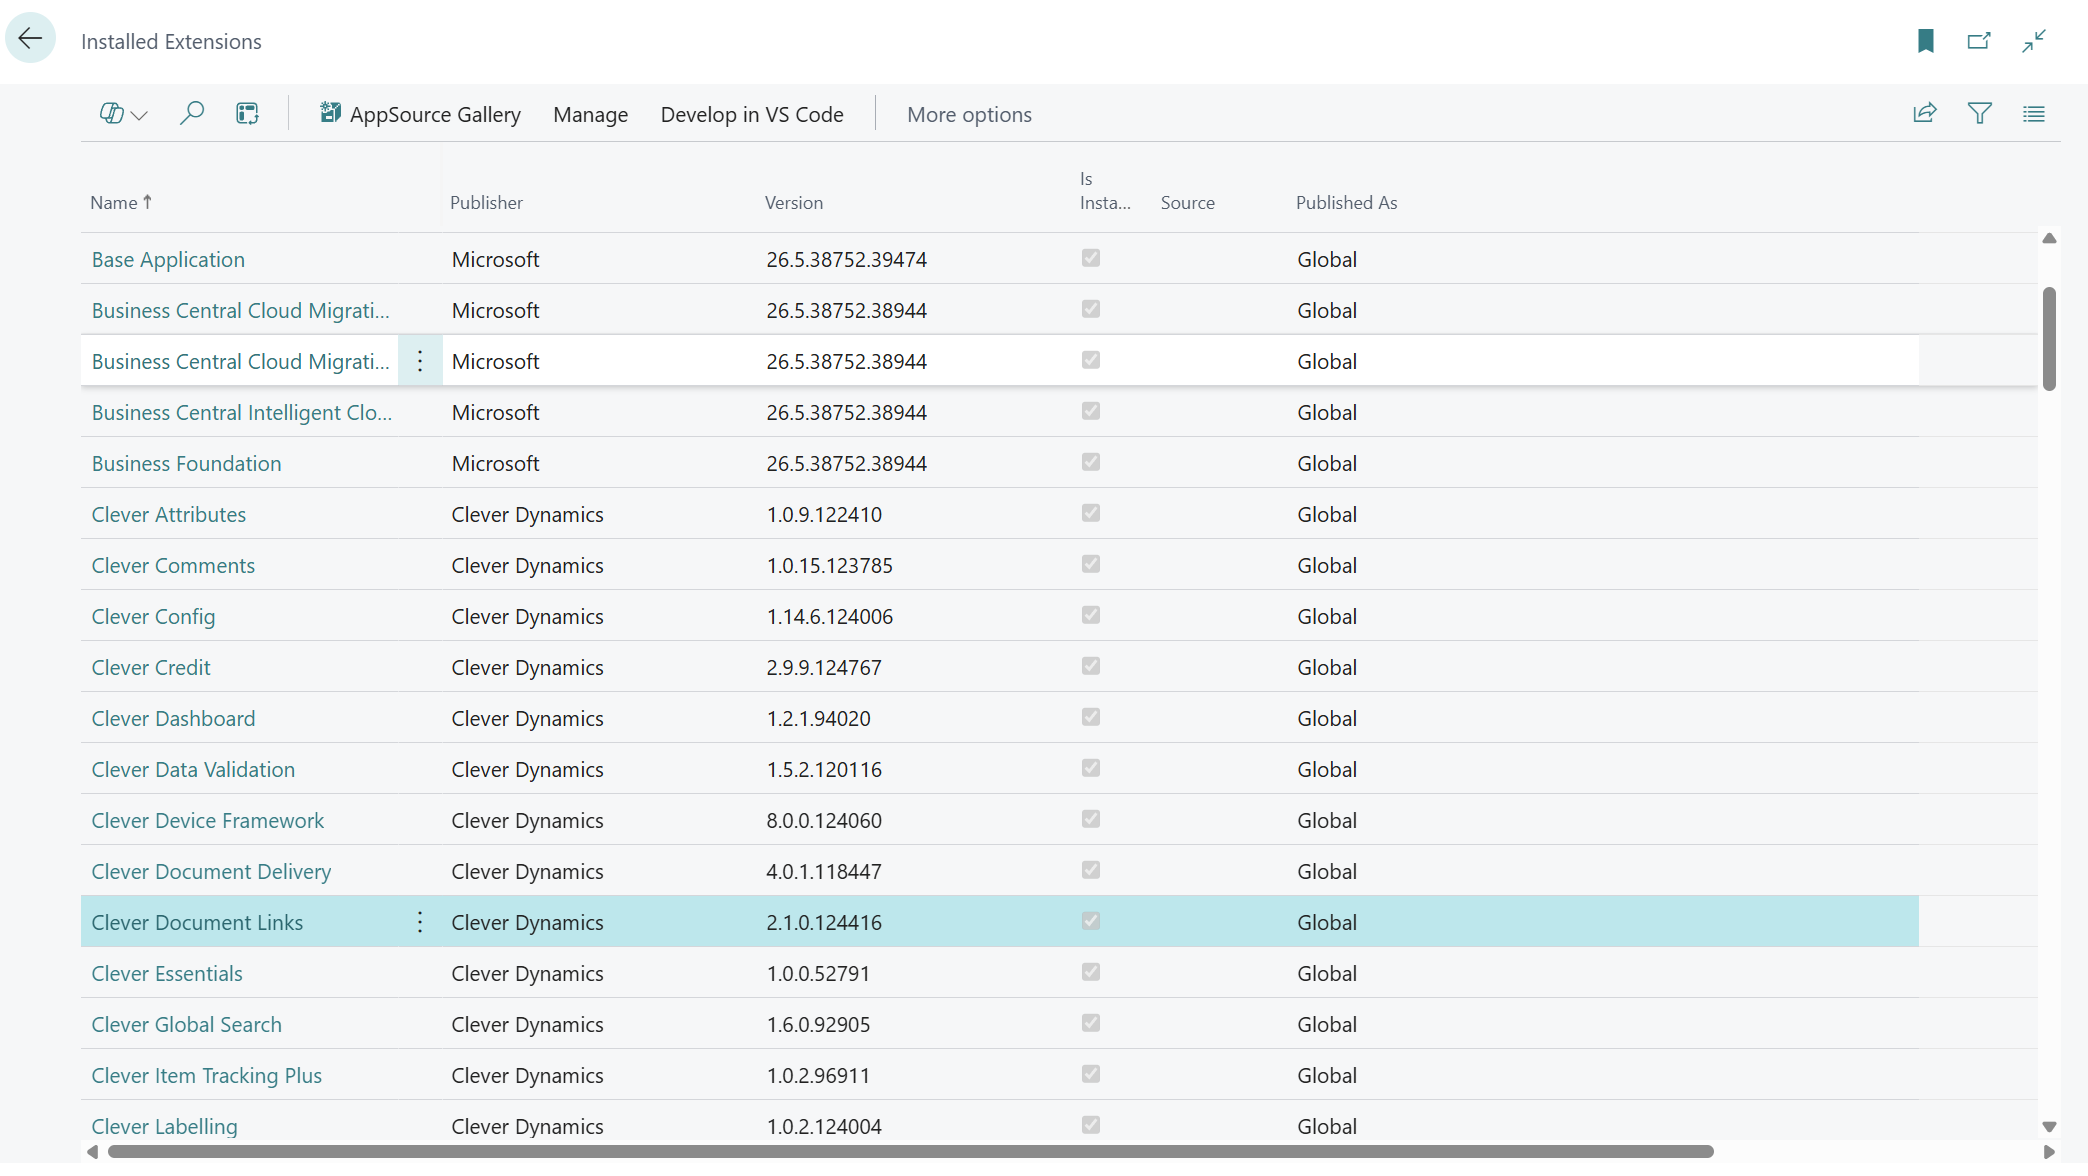Image resolution: width=2088 pixels, height=1176 pixels.
Task: Toggle Name column sort order
Action: tap(120, 202)
